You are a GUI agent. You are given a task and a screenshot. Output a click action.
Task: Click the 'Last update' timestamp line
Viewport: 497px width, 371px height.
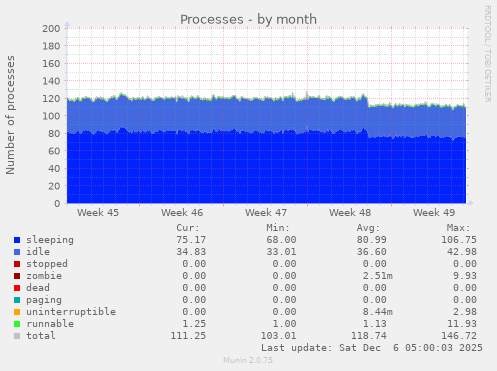(372, 348)
